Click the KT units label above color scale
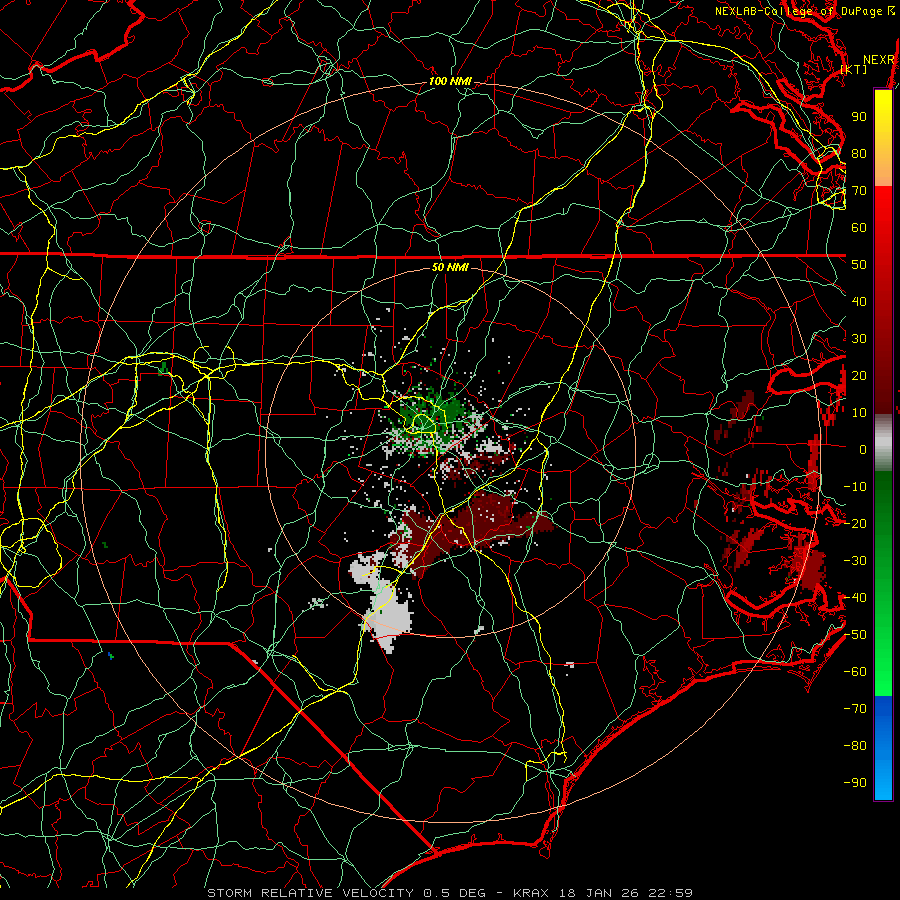The image size is (900, 900). point(854,69)
